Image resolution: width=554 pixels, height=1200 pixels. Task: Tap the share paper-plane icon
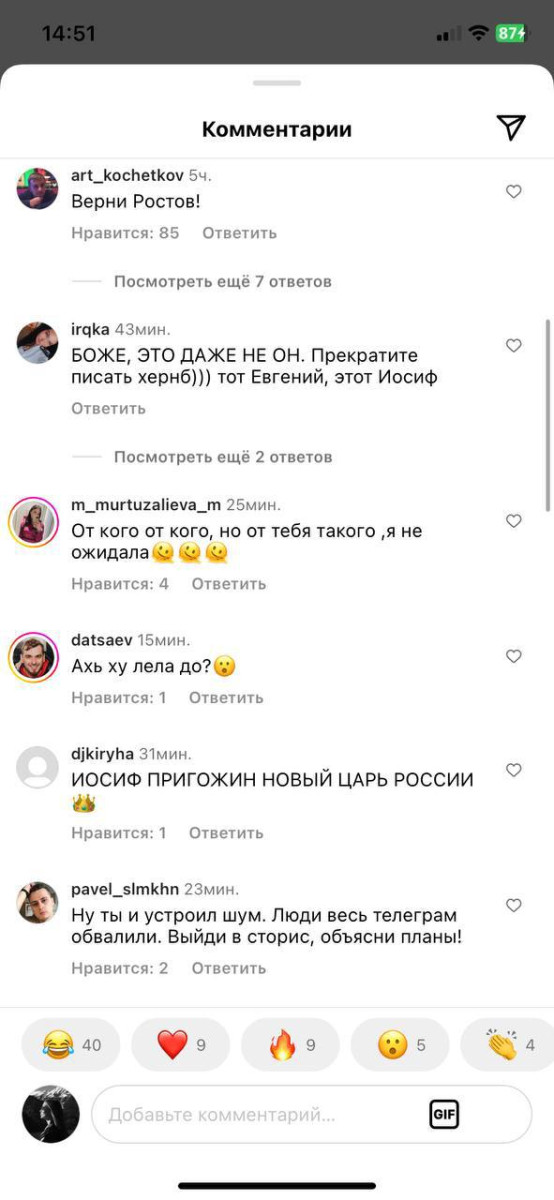pyautogui.click(x=511, y=128)
